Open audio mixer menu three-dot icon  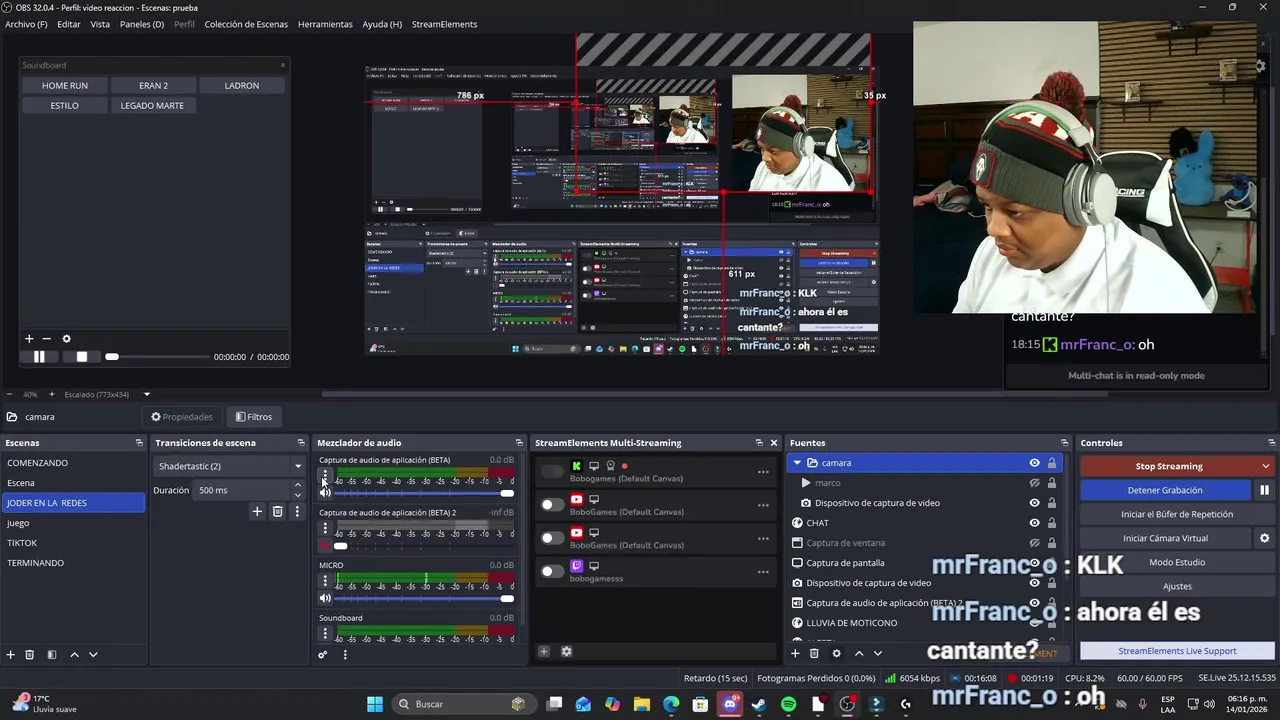(345, 655)
